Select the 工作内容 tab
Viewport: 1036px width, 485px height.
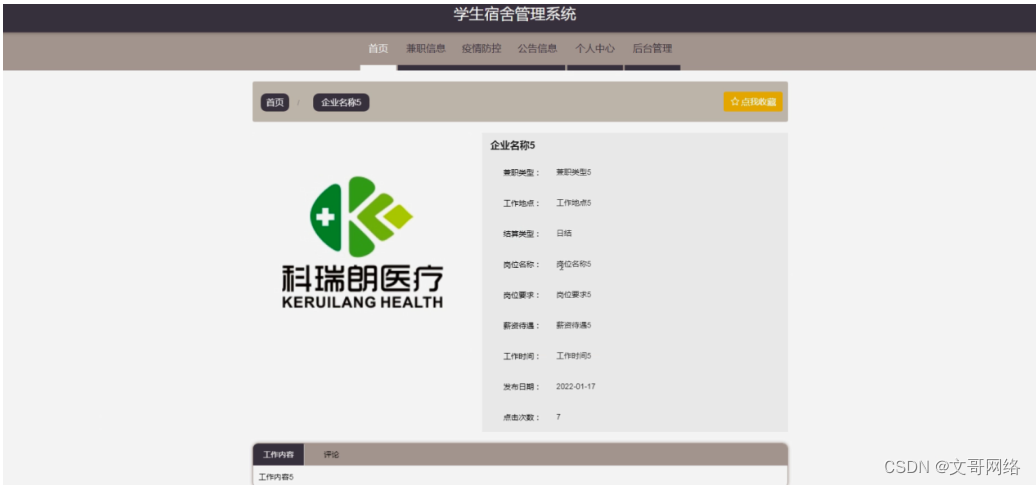point(278,455)
